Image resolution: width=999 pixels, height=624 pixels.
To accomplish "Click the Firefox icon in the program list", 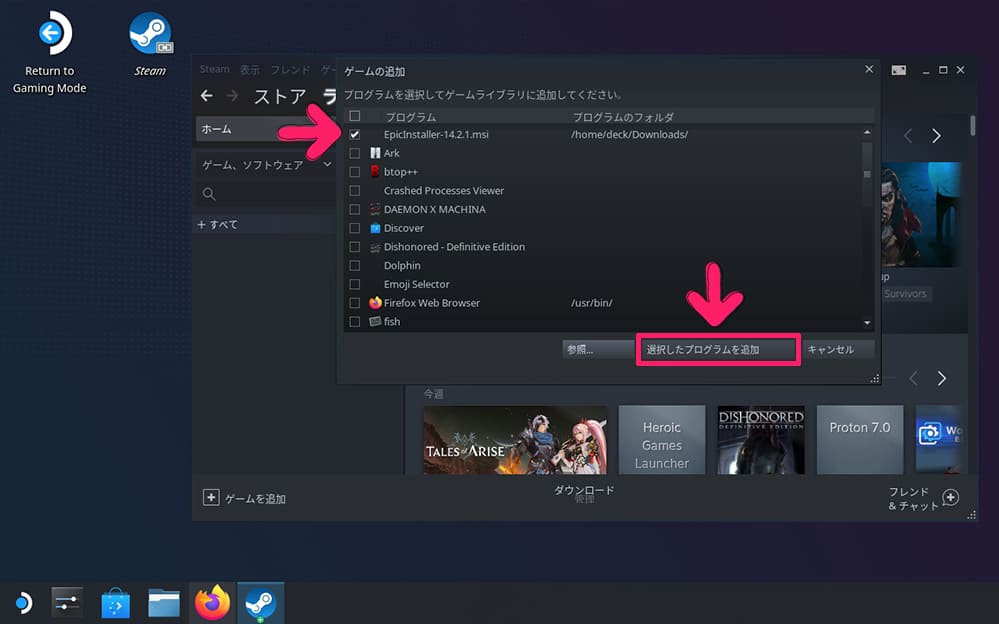I will point(375,303).
